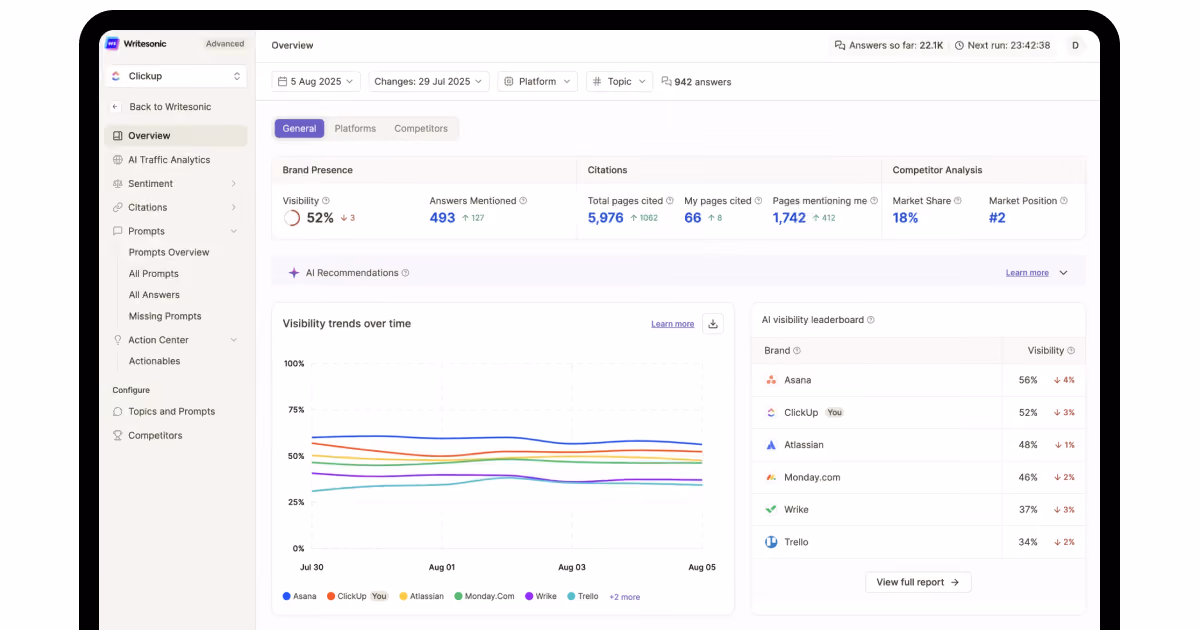Screen dimensions: 1200x630
Task: Go back to Writesonic link
Action: coord(170,107)
